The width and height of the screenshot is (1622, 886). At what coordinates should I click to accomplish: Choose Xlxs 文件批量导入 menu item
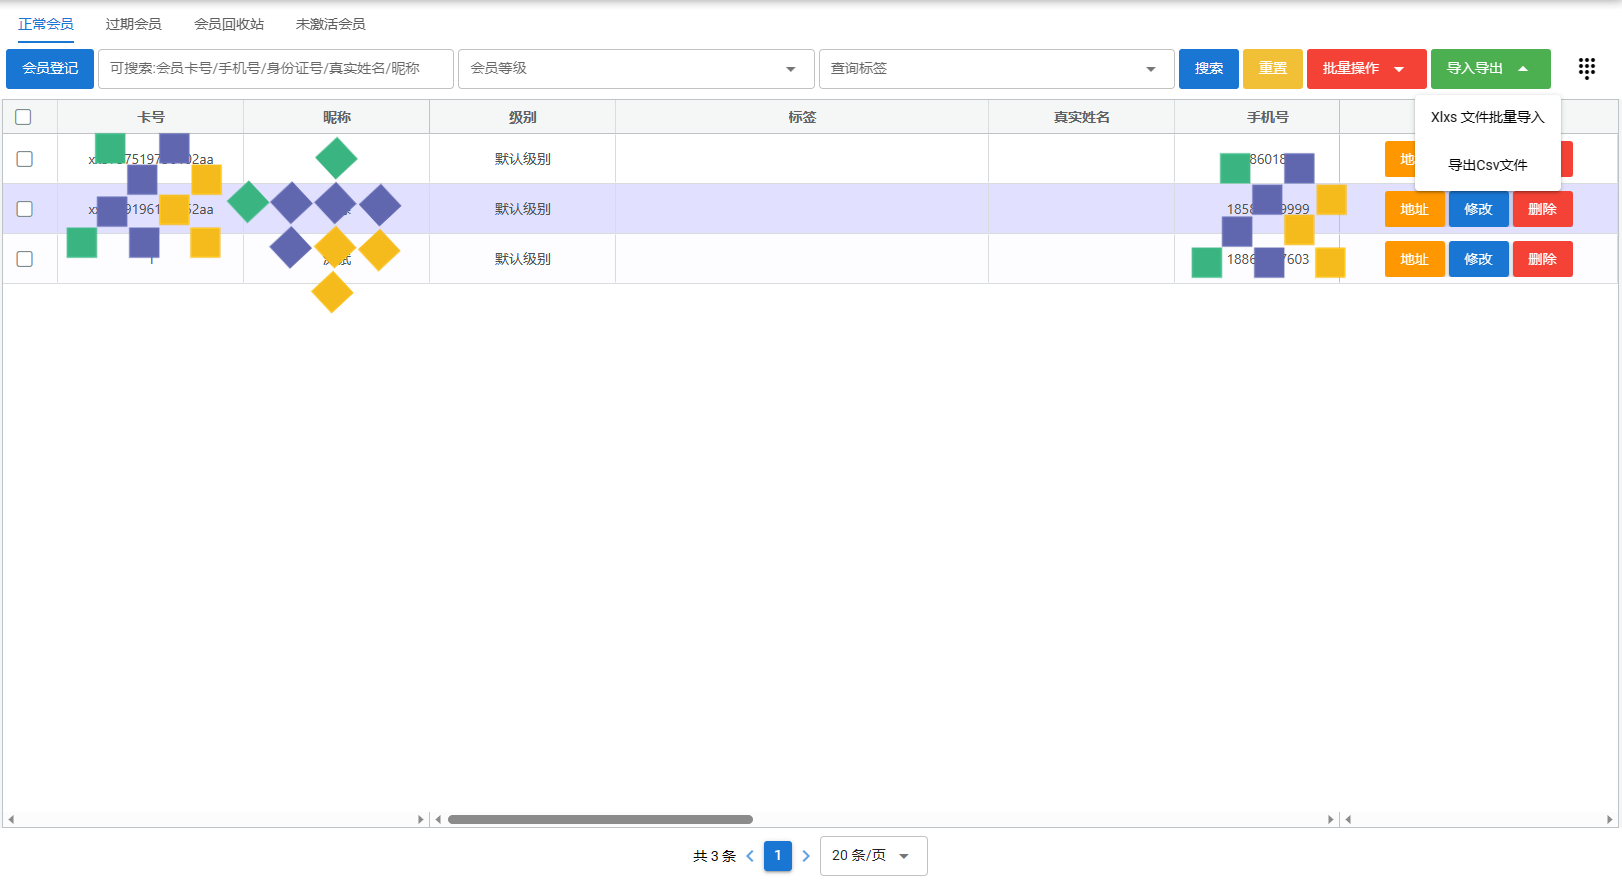click(x=1488, y=117)
